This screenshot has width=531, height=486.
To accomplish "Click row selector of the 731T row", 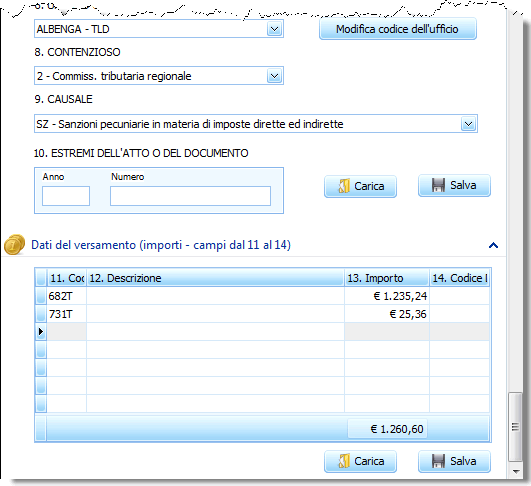I will (x=41, y=314).
